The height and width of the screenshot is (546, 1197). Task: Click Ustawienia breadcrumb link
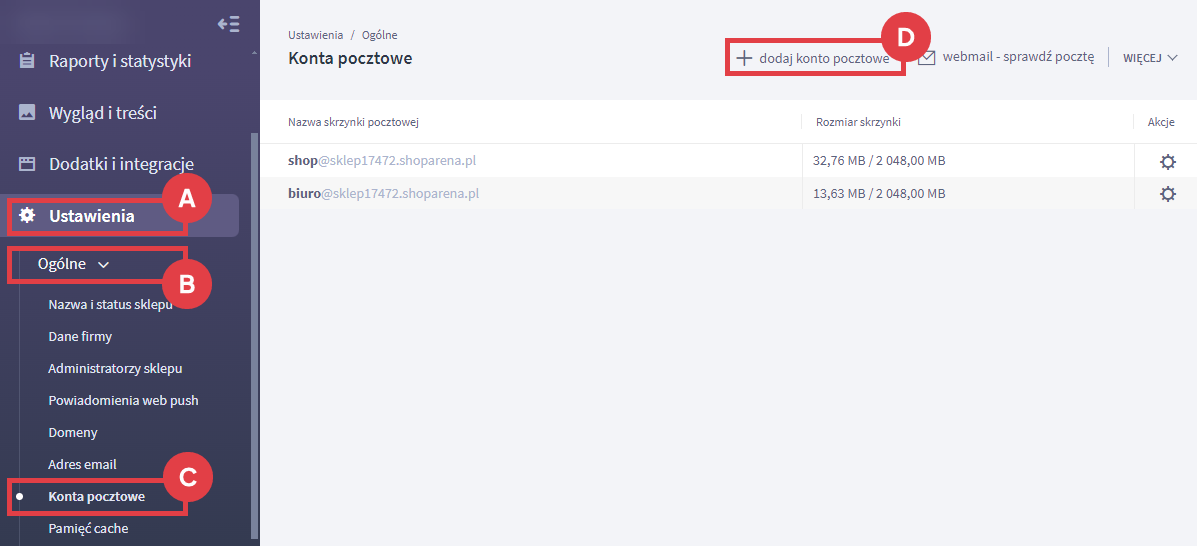315,36
